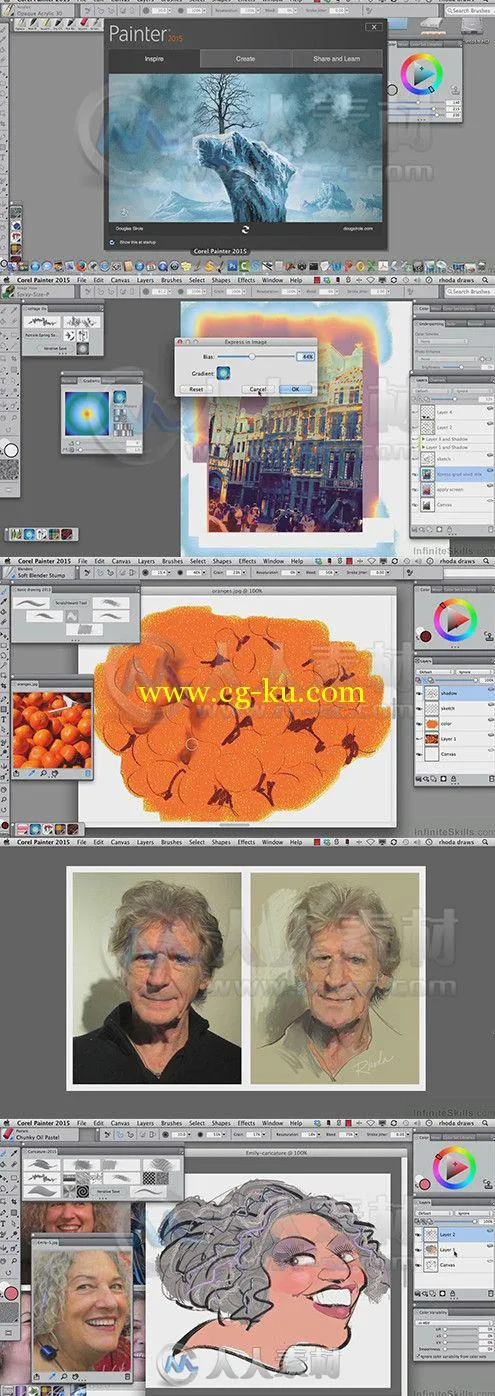The width and height of the screenshot is (495, 1396).
Task: Click the 44% Bias value field
Action: point(306,355)
